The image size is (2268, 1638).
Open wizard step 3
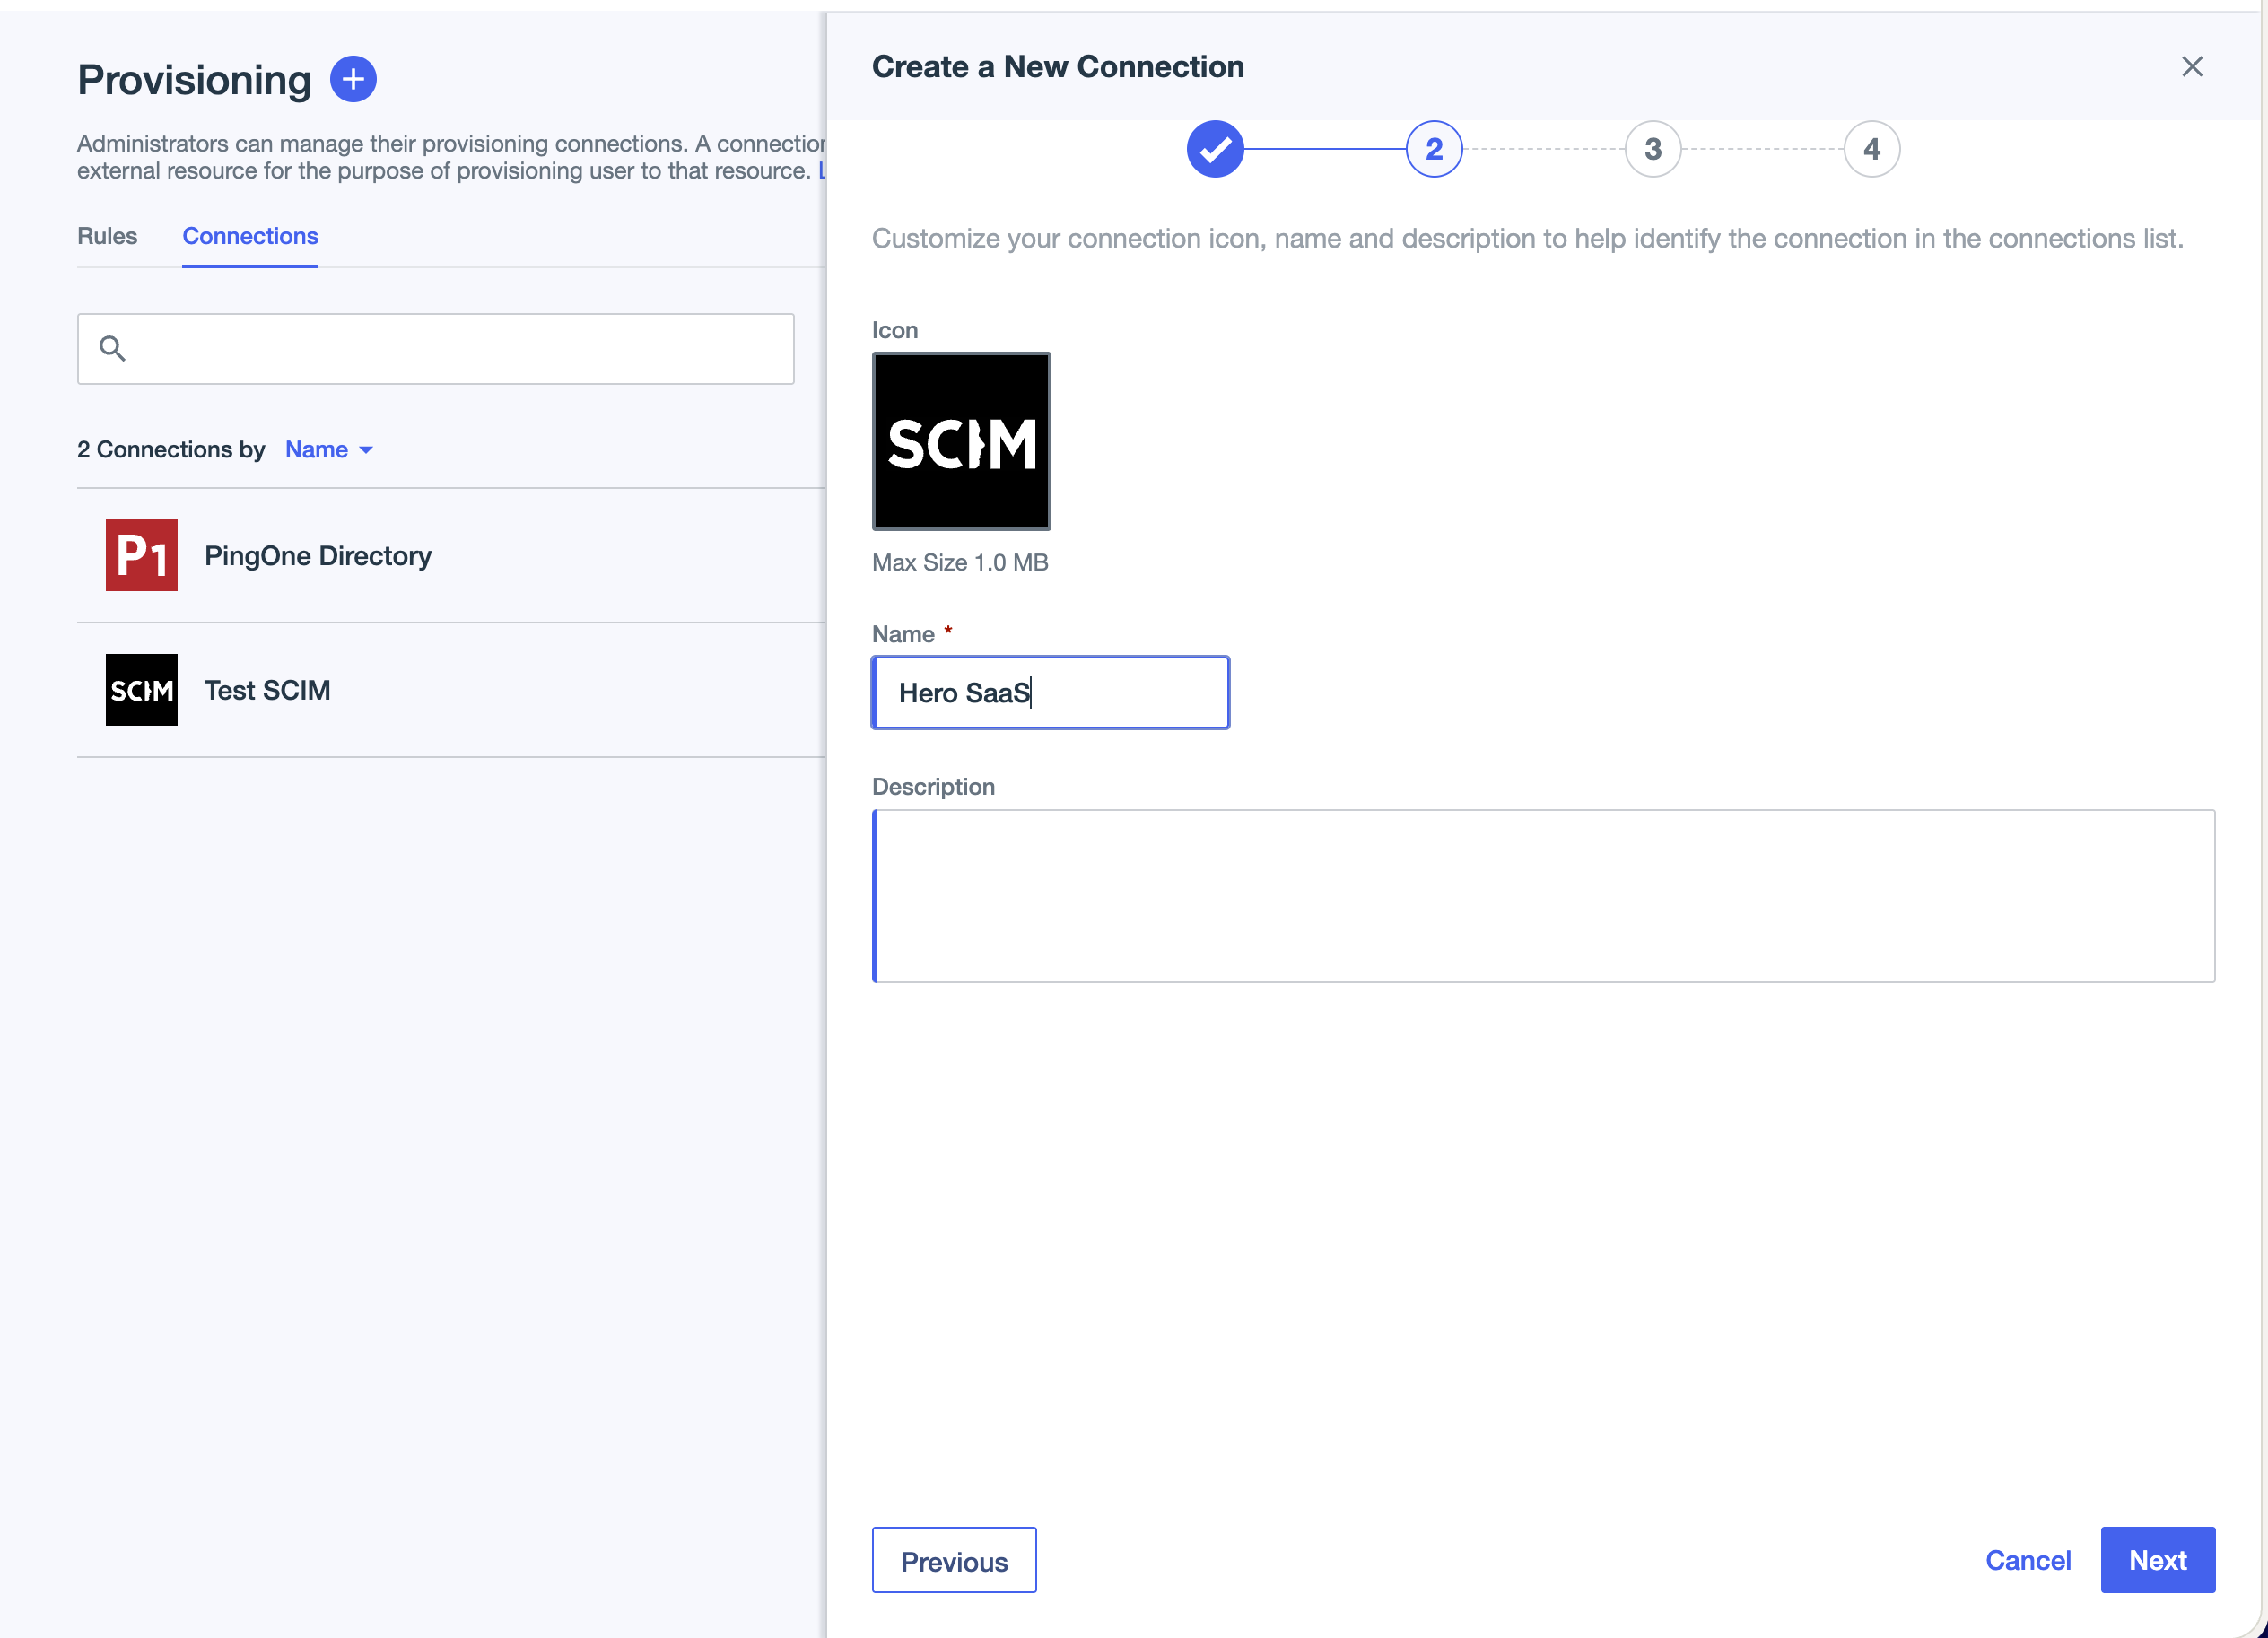[x=1652, y=148]
